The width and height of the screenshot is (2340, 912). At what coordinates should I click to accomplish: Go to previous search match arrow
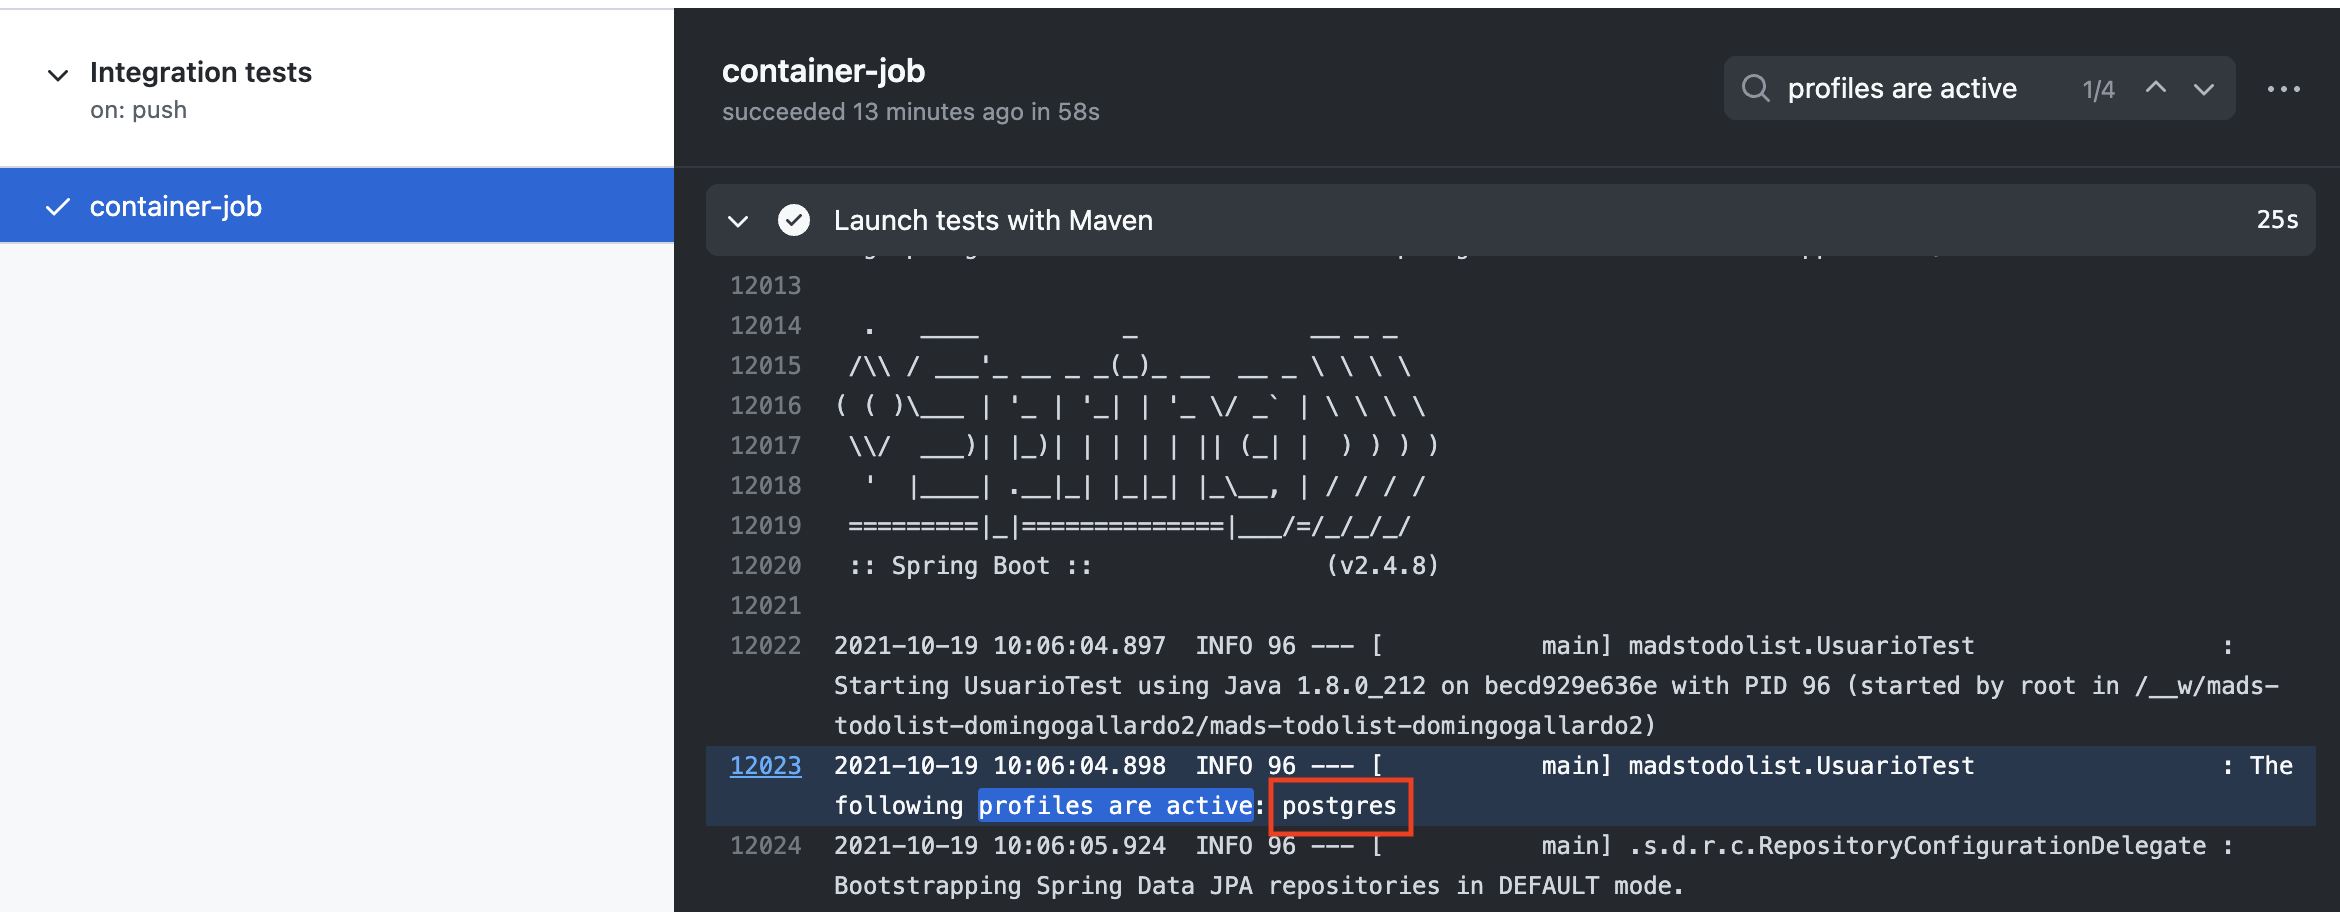click(2156, 88)
